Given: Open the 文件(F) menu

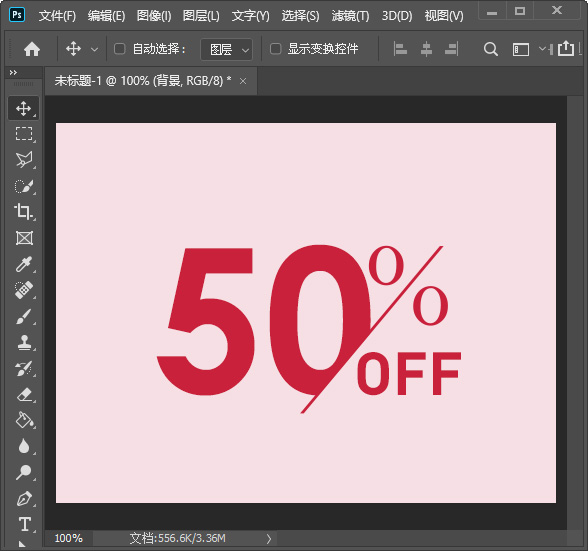Looking at the screenshot, I should tap(57, 16).
